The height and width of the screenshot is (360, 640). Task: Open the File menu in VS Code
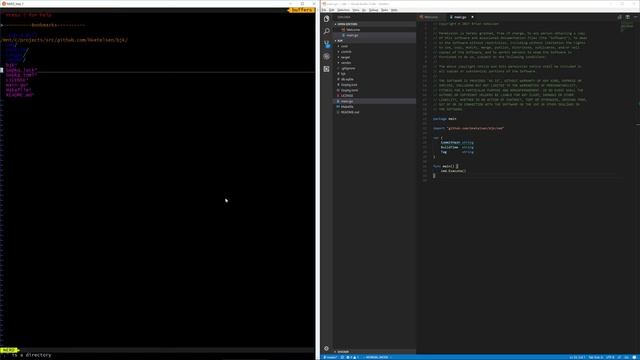[x=324, y=10]
